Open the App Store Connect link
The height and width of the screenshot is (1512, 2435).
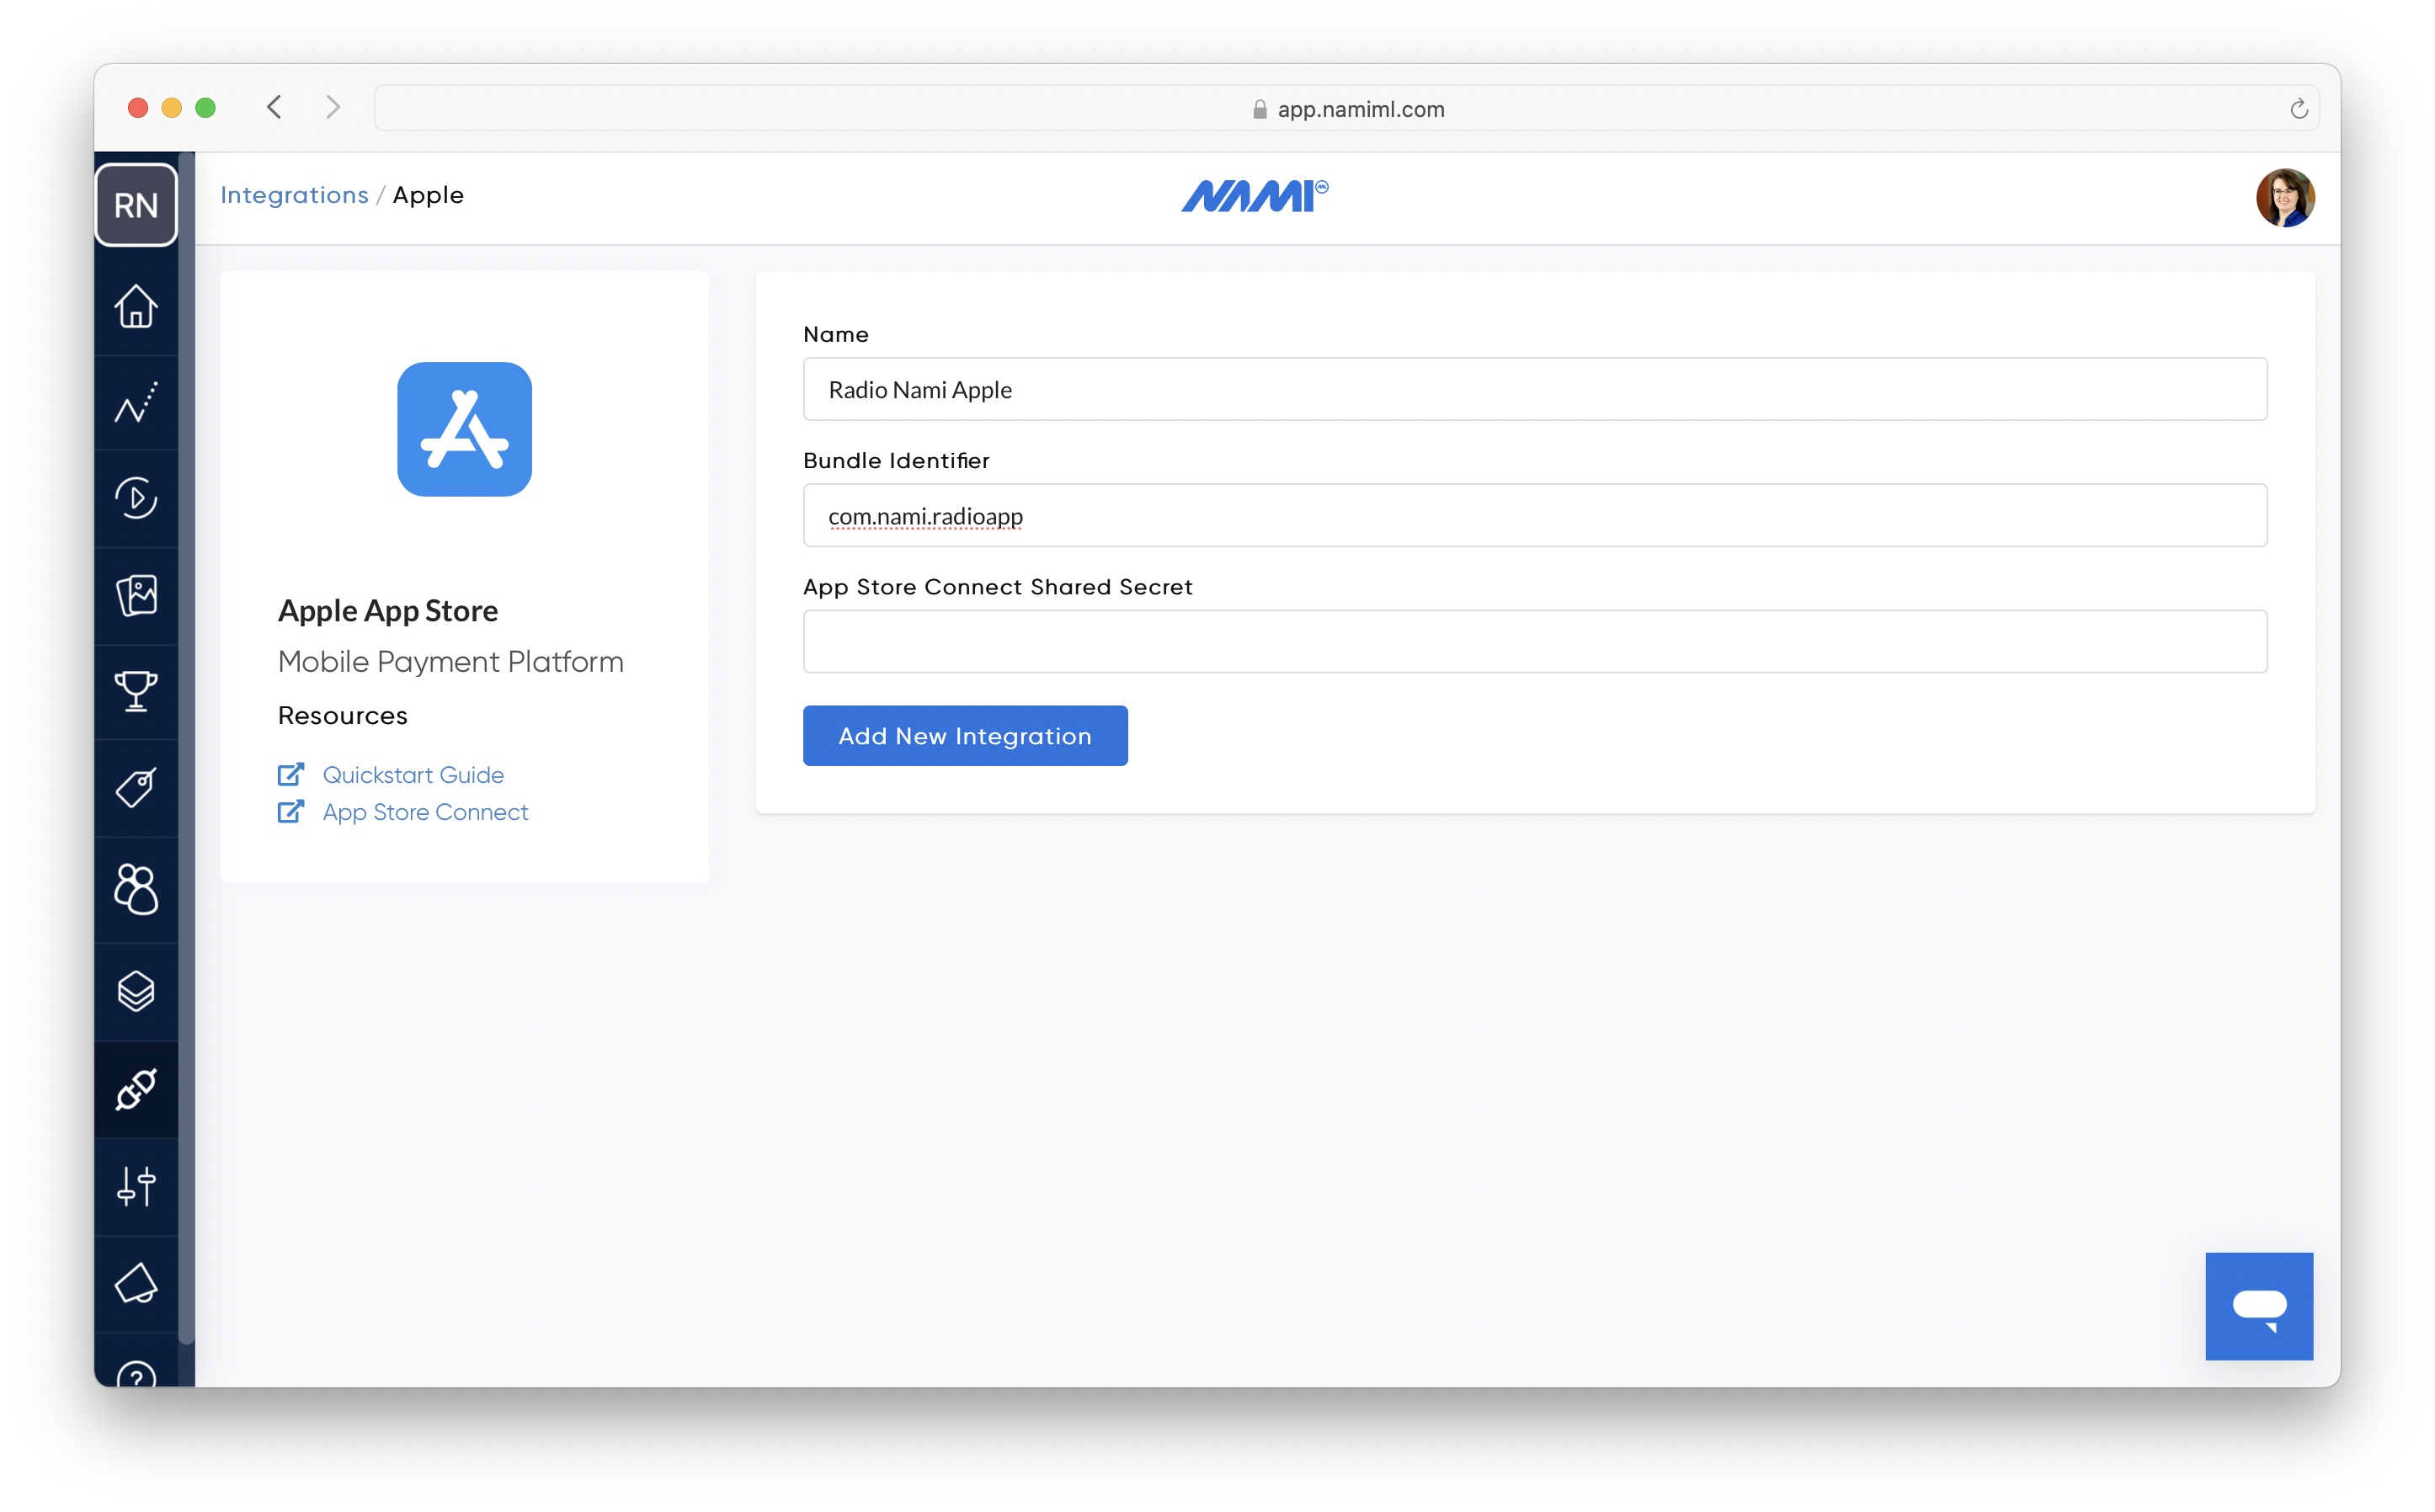click(x=424, y=812)
